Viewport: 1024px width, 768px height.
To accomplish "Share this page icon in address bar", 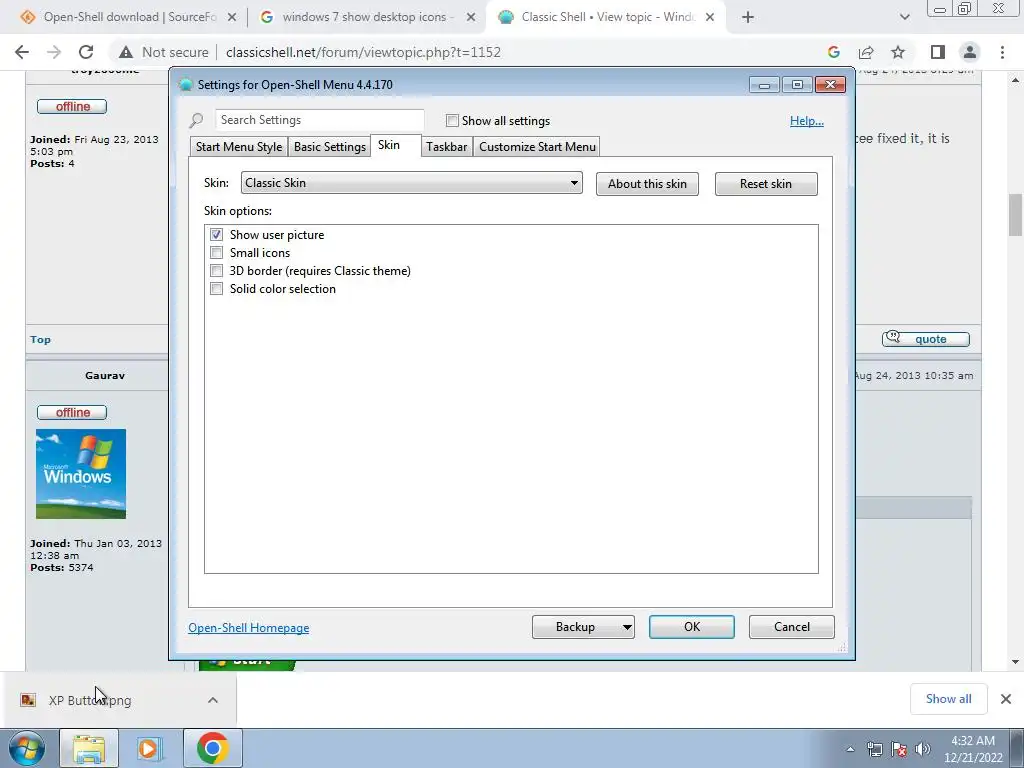I will [866, 52].
